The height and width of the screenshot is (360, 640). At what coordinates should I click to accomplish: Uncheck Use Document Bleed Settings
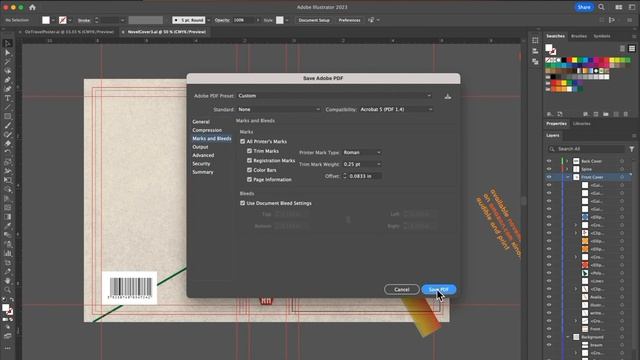[x=242, y=203]
